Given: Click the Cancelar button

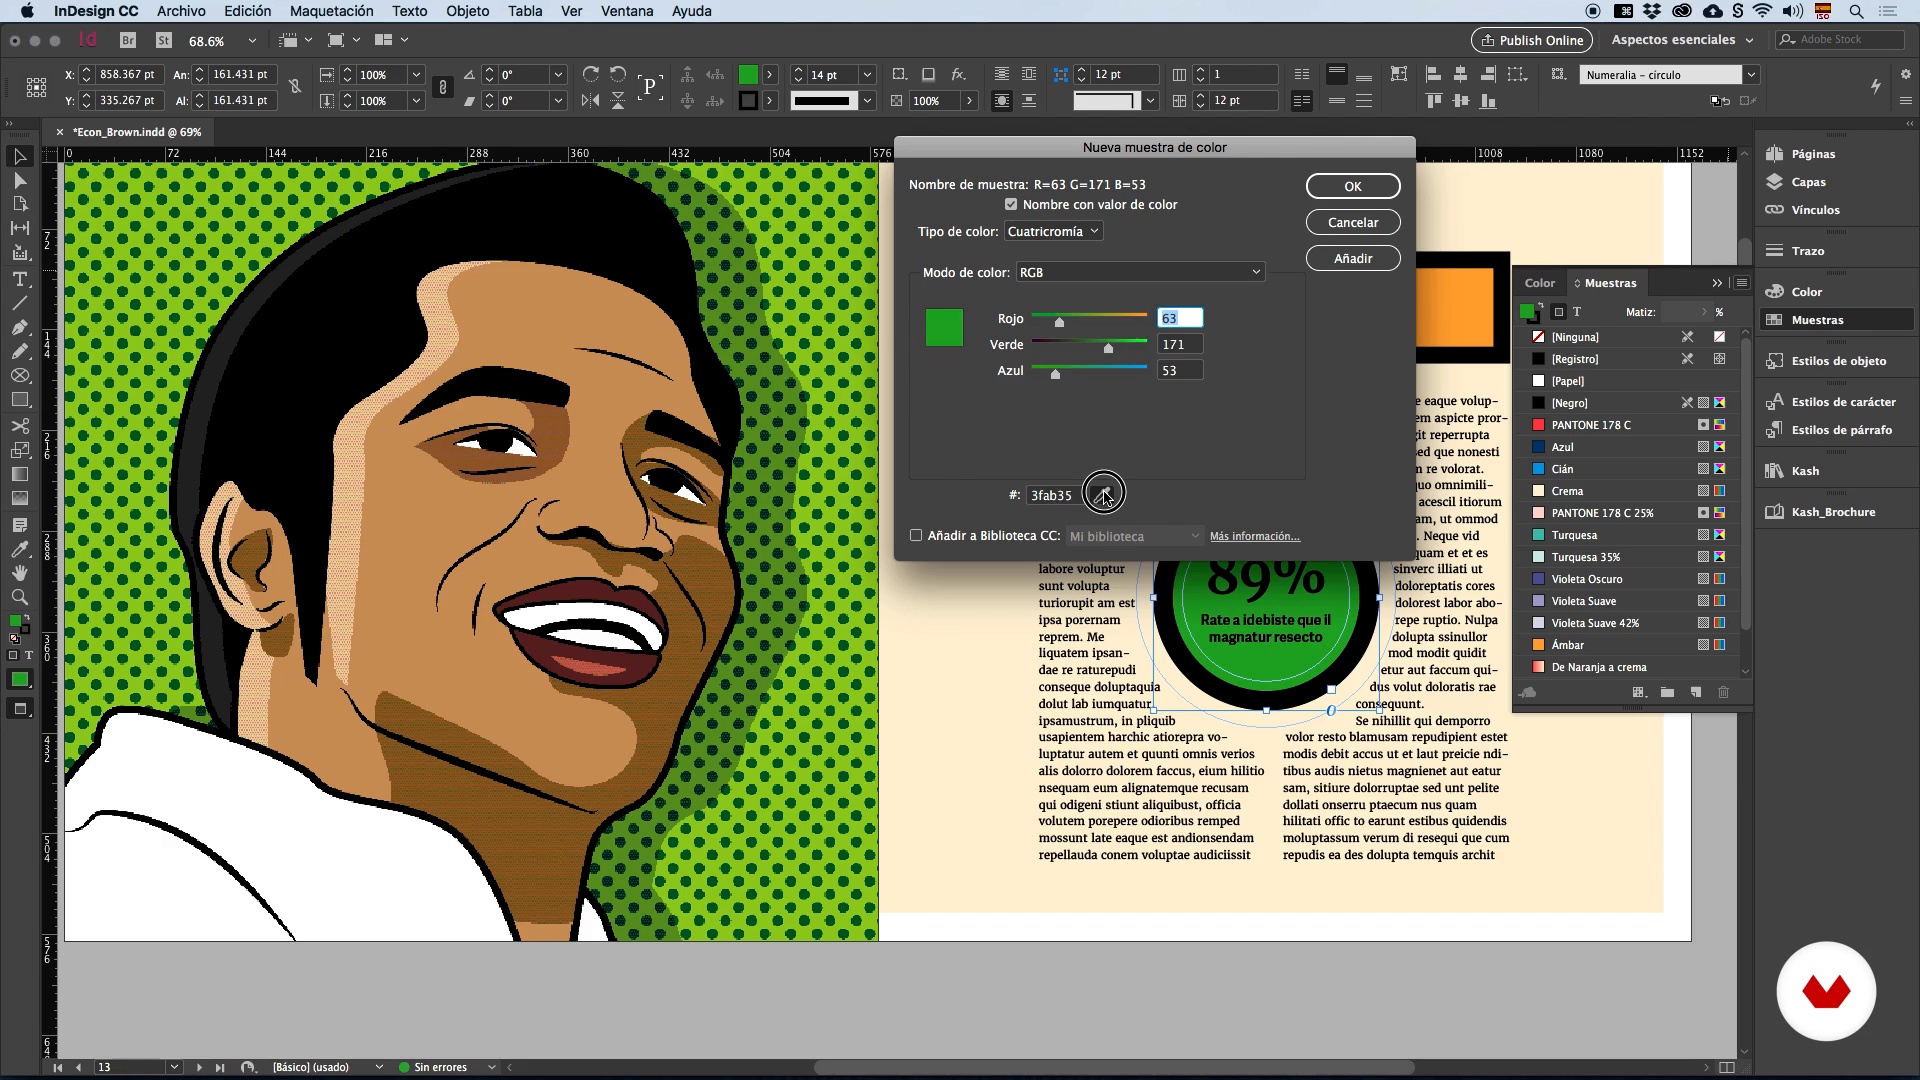Looking at the screenshot, I should (1353, 222).
